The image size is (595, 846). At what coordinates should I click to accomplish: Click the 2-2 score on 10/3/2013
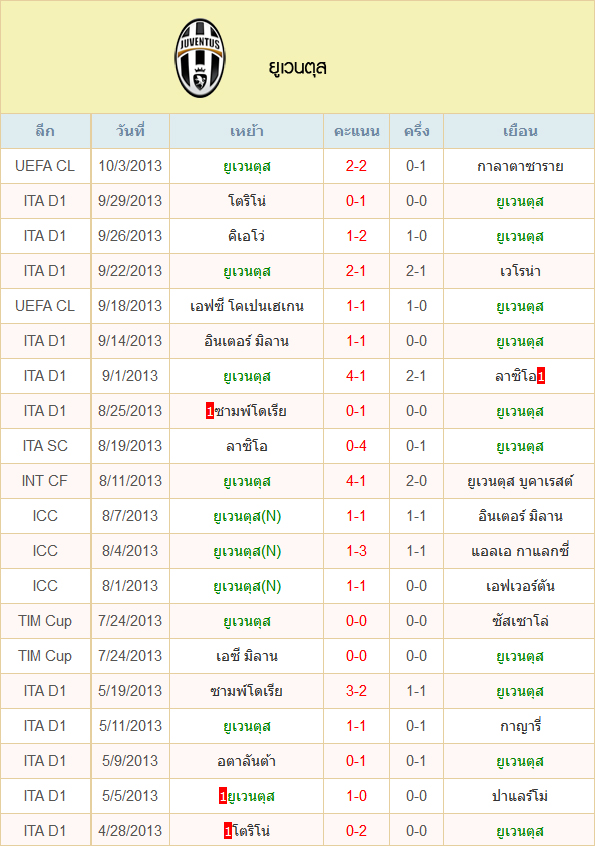click(356, 166)
